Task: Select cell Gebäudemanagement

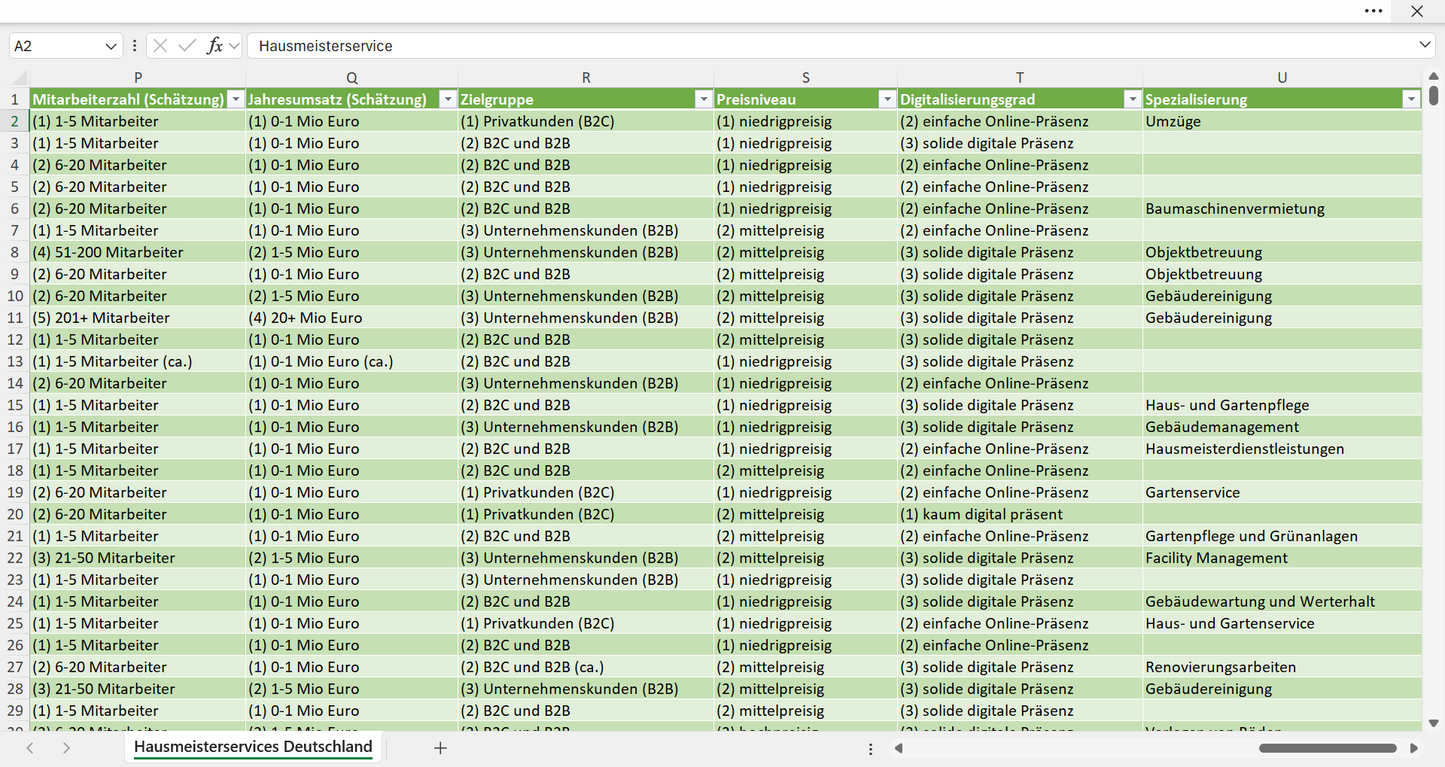Action: [x=1282, y=427]
